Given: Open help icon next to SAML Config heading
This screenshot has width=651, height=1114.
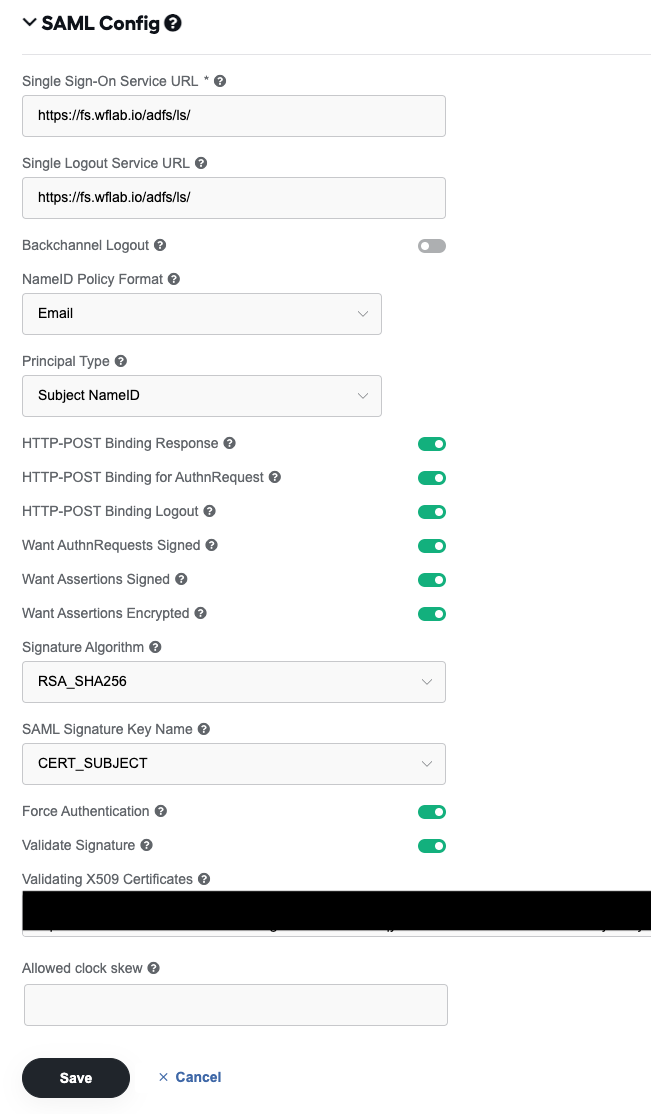Looking at the screenshot, I should tap(173, 23).
